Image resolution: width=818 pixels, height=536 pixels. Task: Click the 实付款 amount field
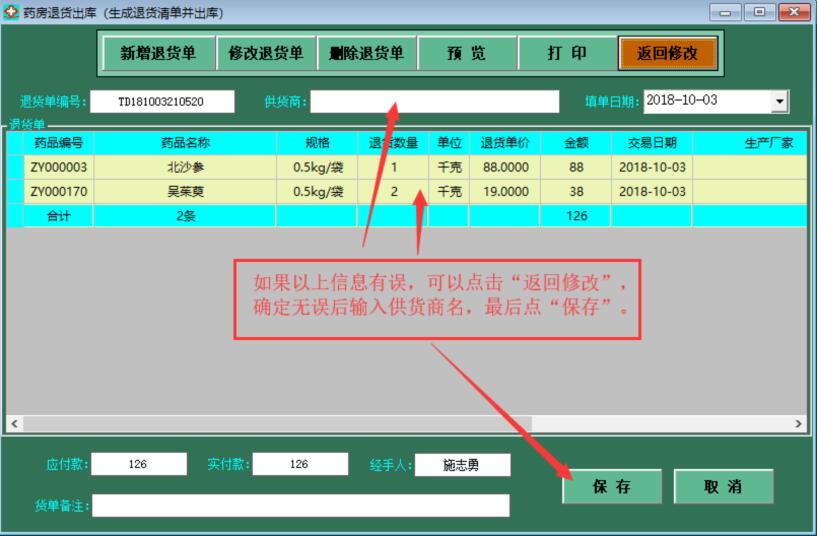300,464
